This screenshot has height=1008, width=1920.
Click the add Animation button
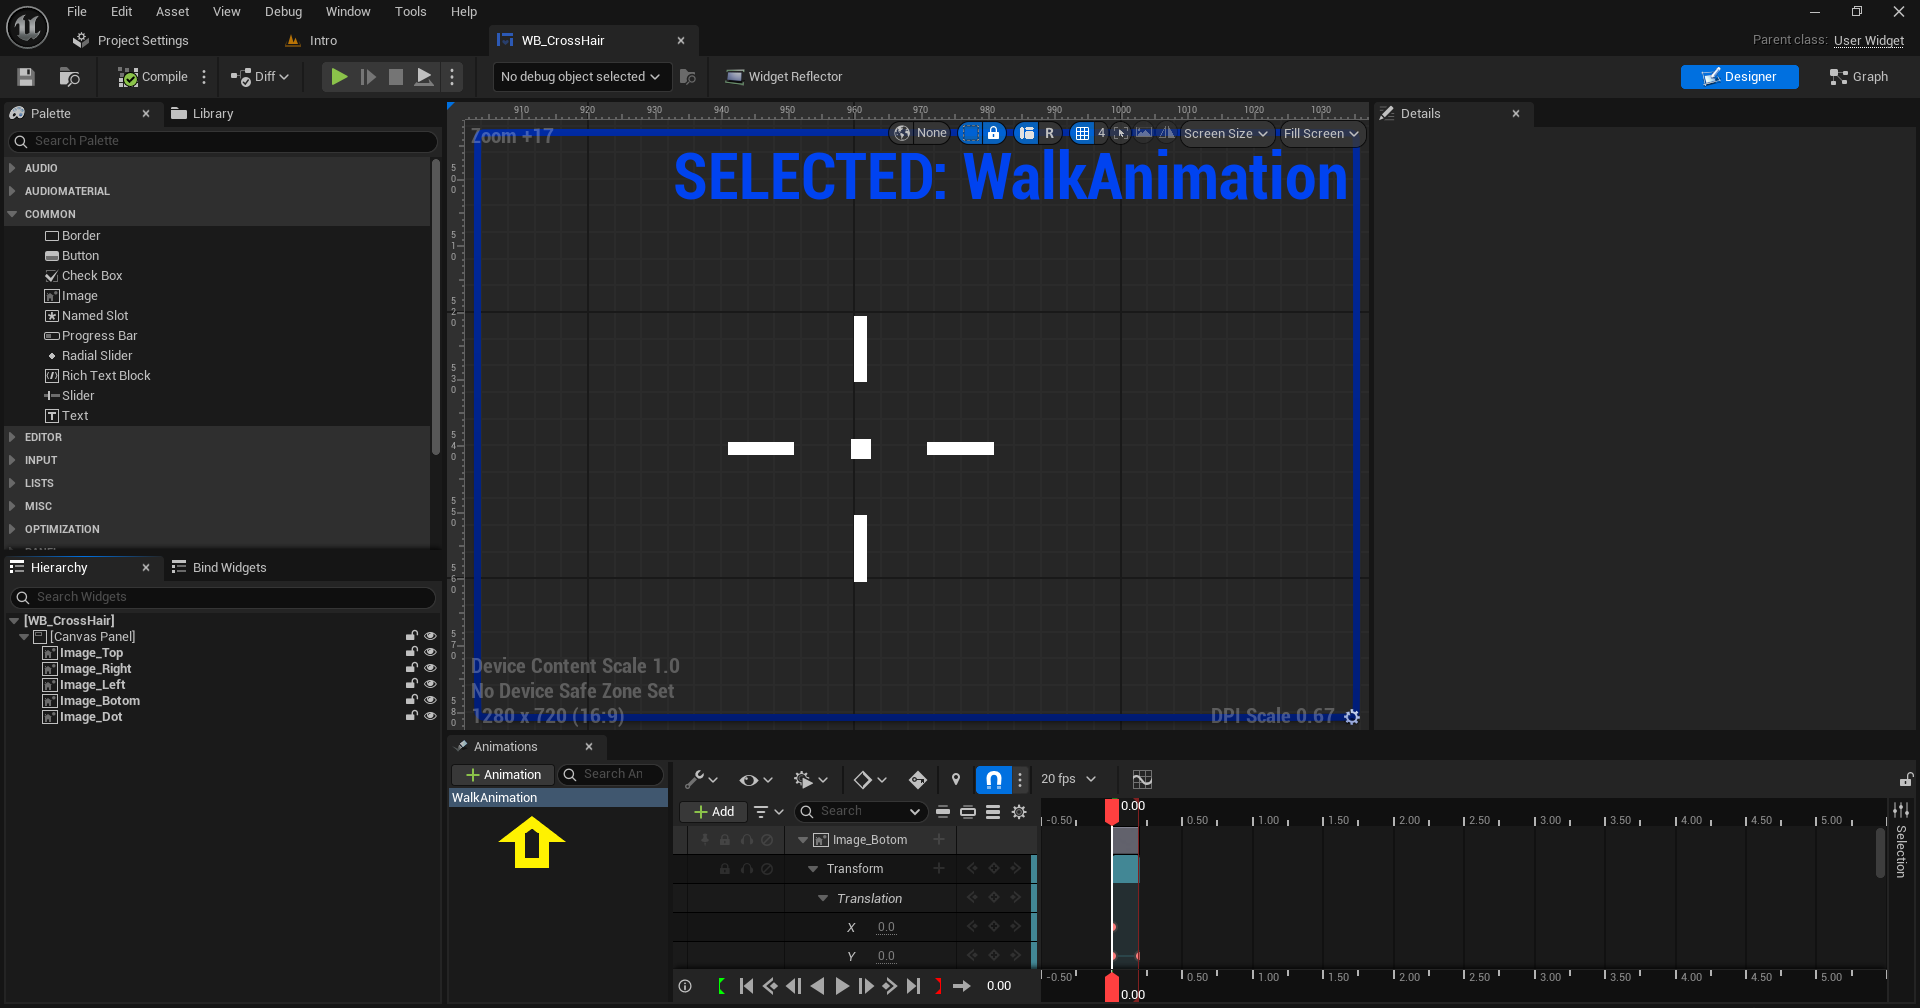pyautogui.click(x=503, y=775)
